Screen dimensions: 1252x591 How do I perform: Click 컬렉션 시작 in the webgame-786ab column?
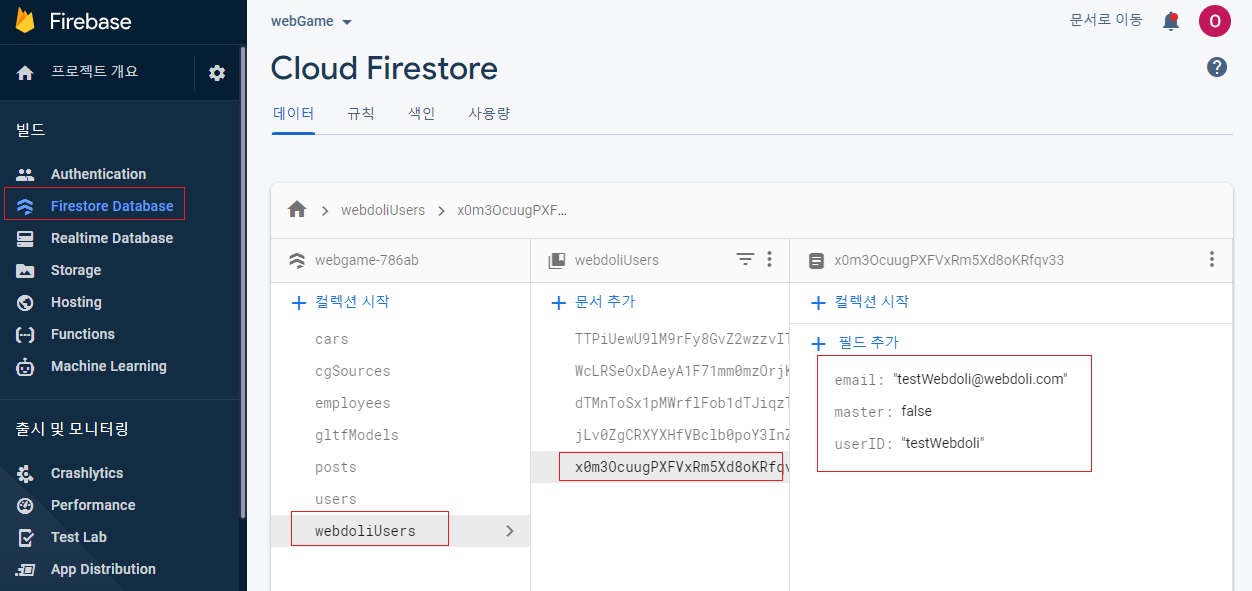(x=351, y=302)
